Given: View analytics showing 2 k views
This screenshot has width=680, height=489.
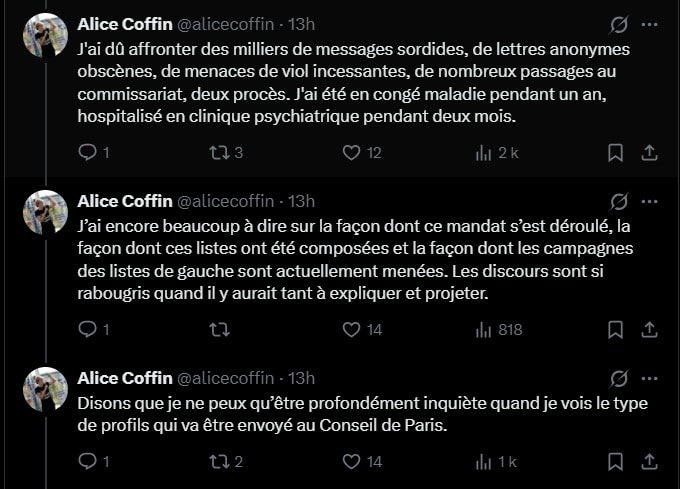Looking at the screenshot, I should [x=484, y=153].
